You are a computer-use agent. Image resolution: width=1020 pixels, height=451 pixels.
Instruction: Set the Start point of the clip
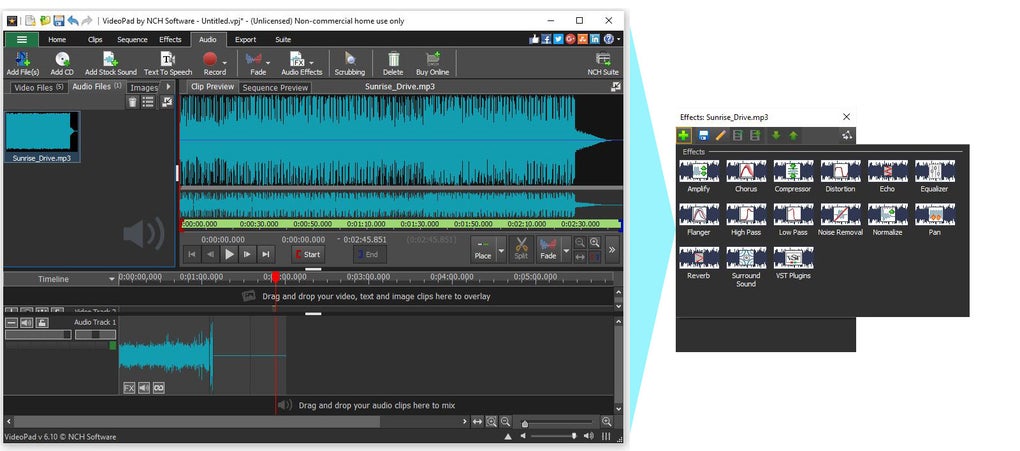307,254
